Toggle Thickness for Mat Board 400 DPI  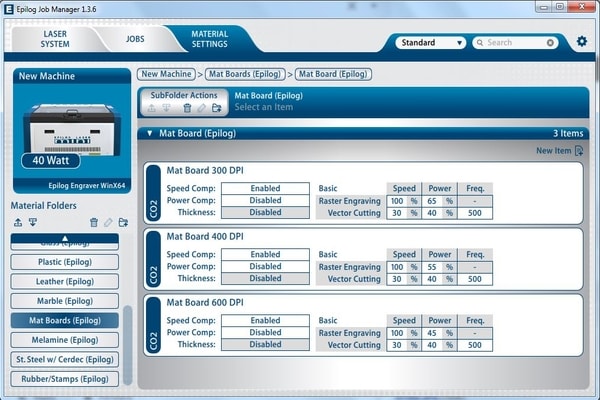coord(265,278)
